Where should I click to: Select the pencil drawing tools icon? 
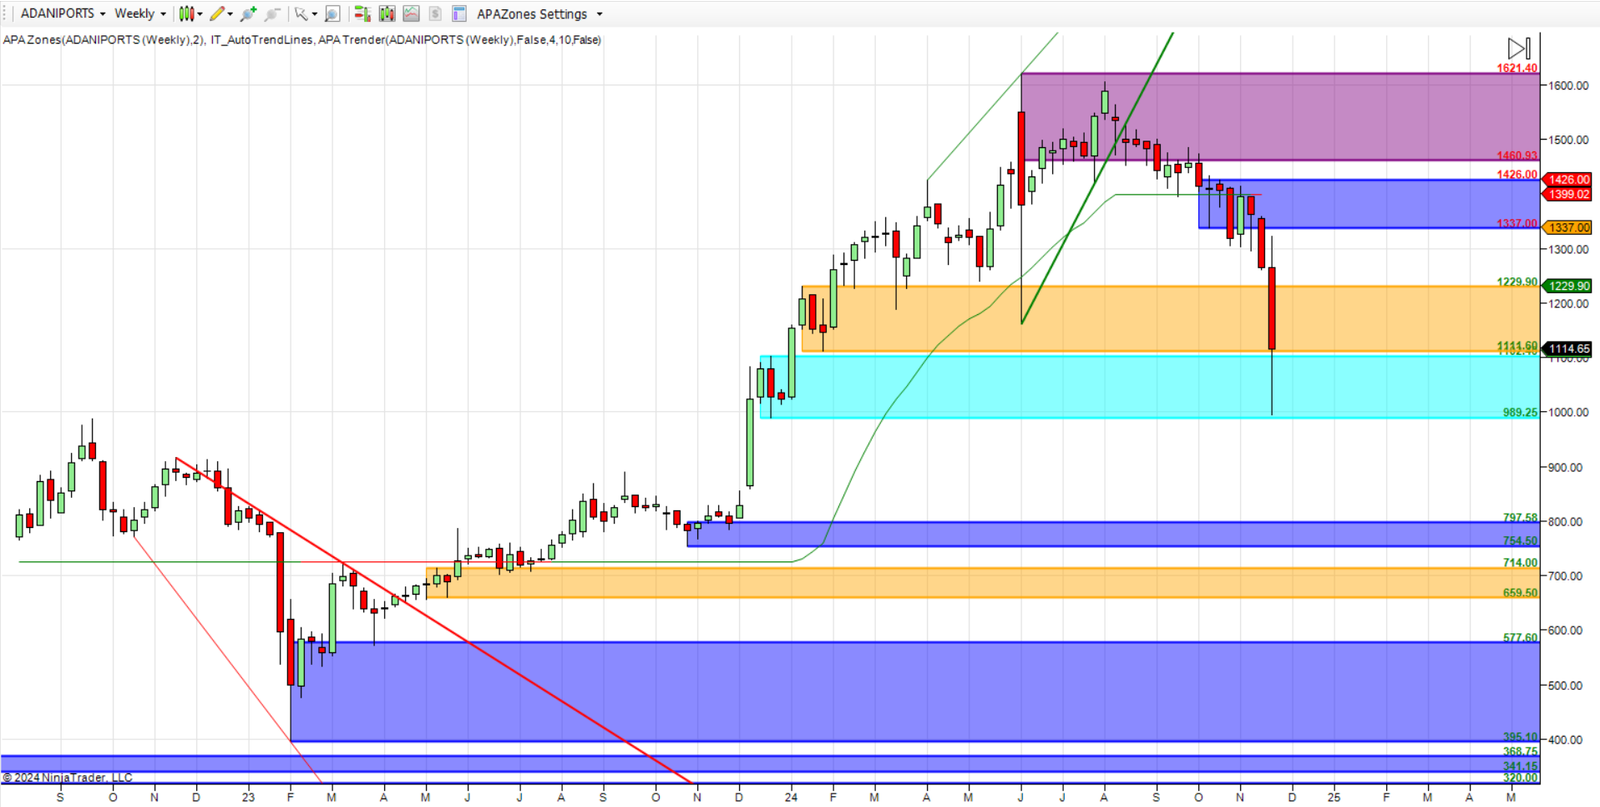(218, 14)
